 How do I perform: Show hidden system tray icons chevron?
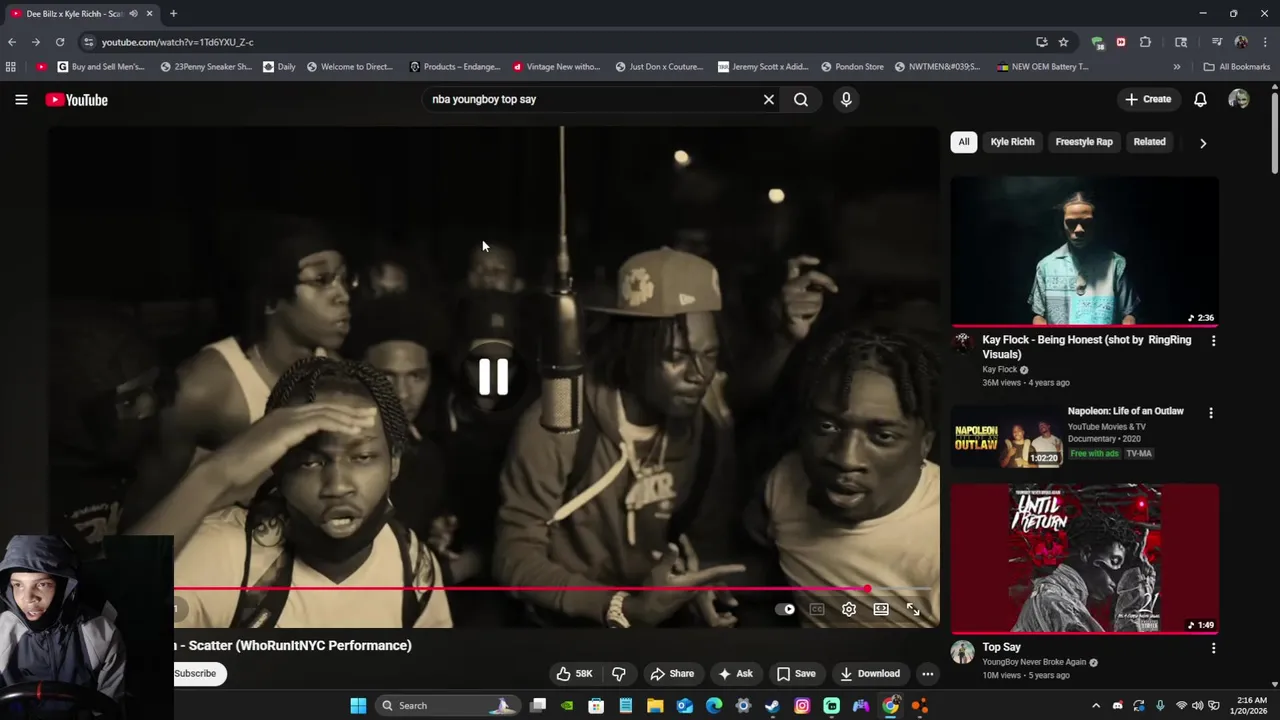(x=1096, y=706)
